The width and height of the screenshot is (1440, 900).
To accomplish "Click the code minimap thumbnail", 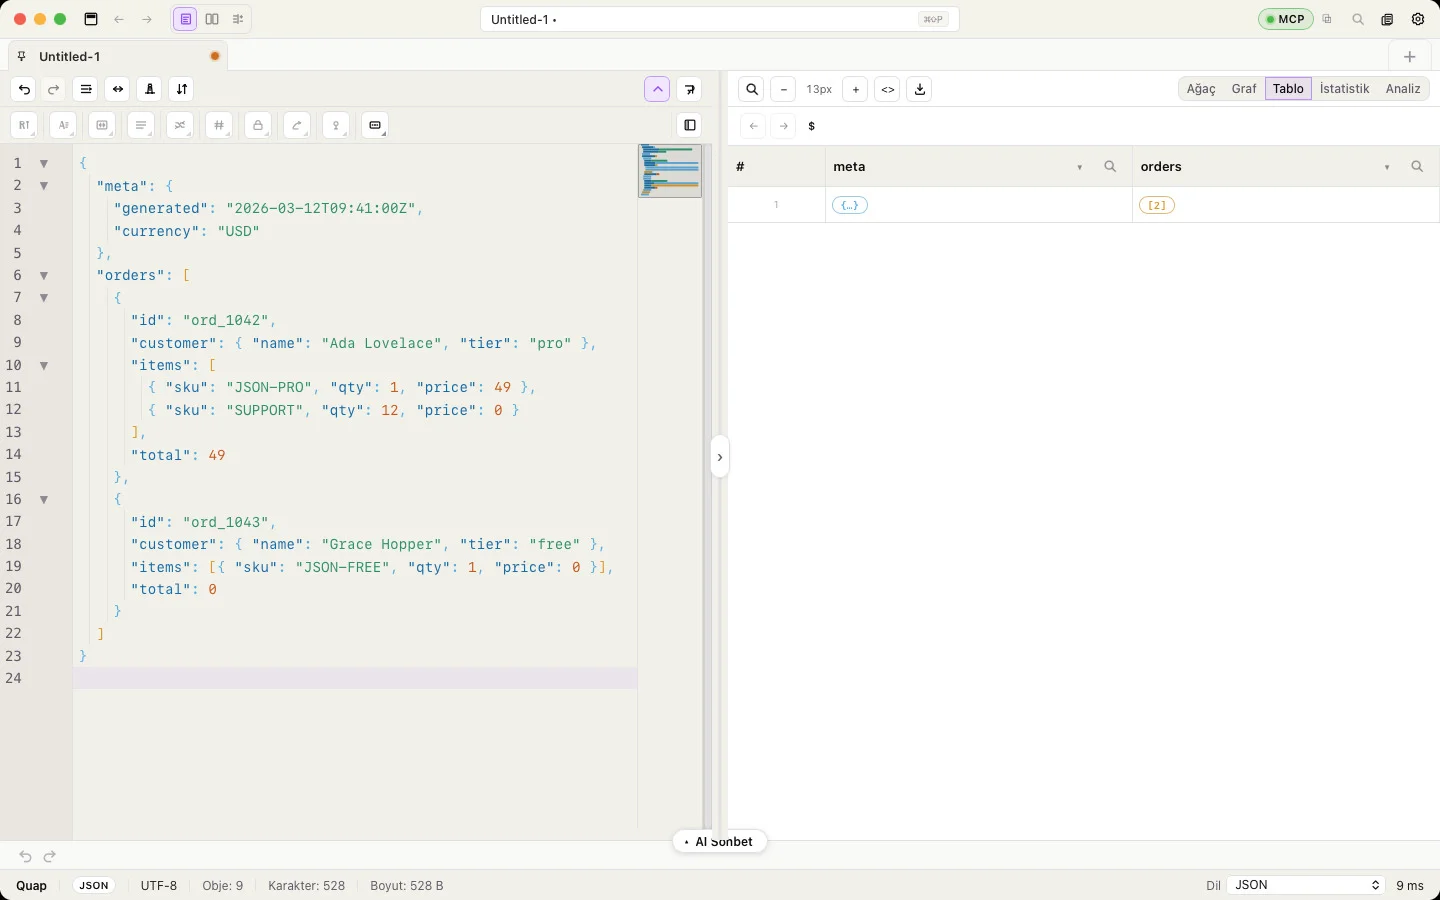I will (x=670, y=171).
